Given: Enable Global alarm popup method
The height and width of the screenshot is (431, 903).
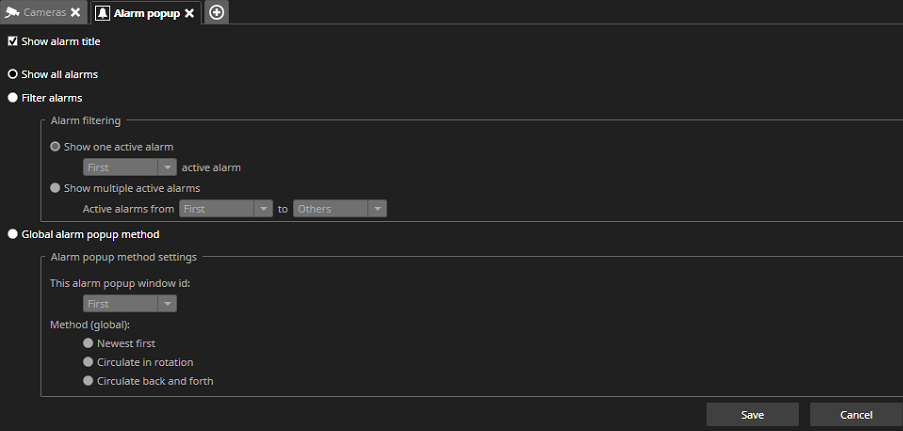Looking at the screenshot, I should (x=13, y=234).
